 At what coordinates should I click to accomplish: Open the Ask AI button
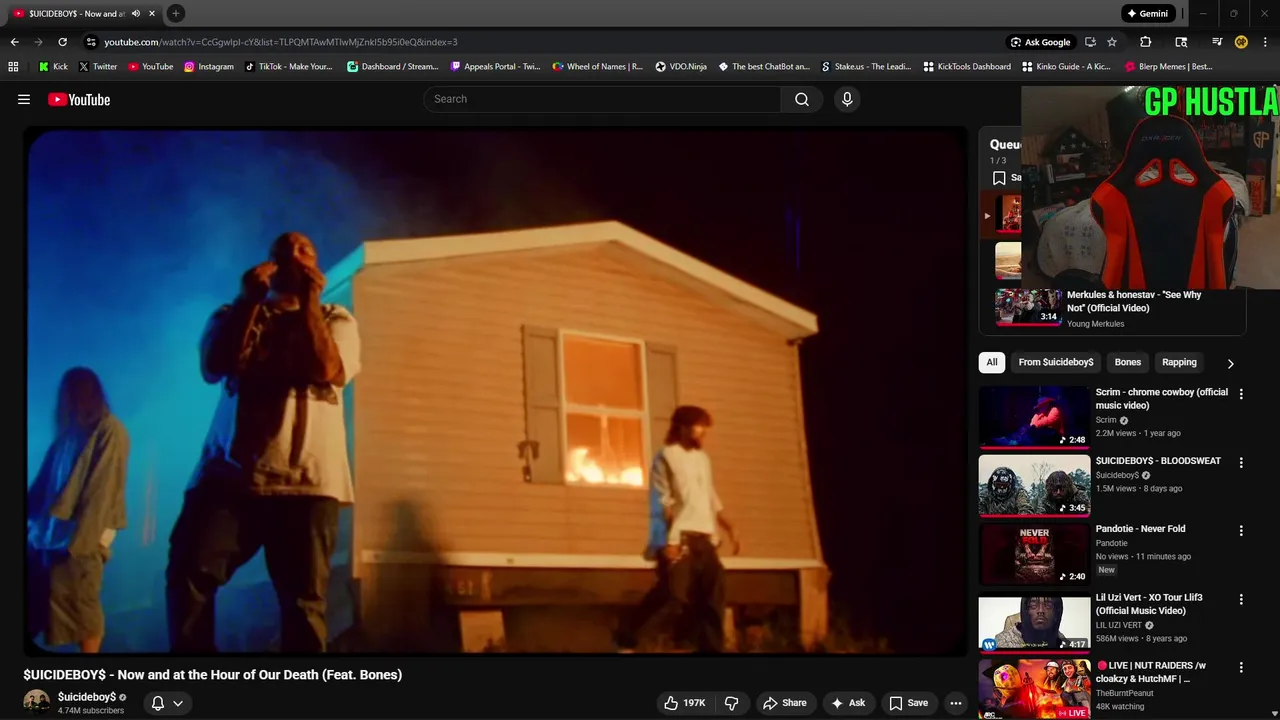point(848,703)
